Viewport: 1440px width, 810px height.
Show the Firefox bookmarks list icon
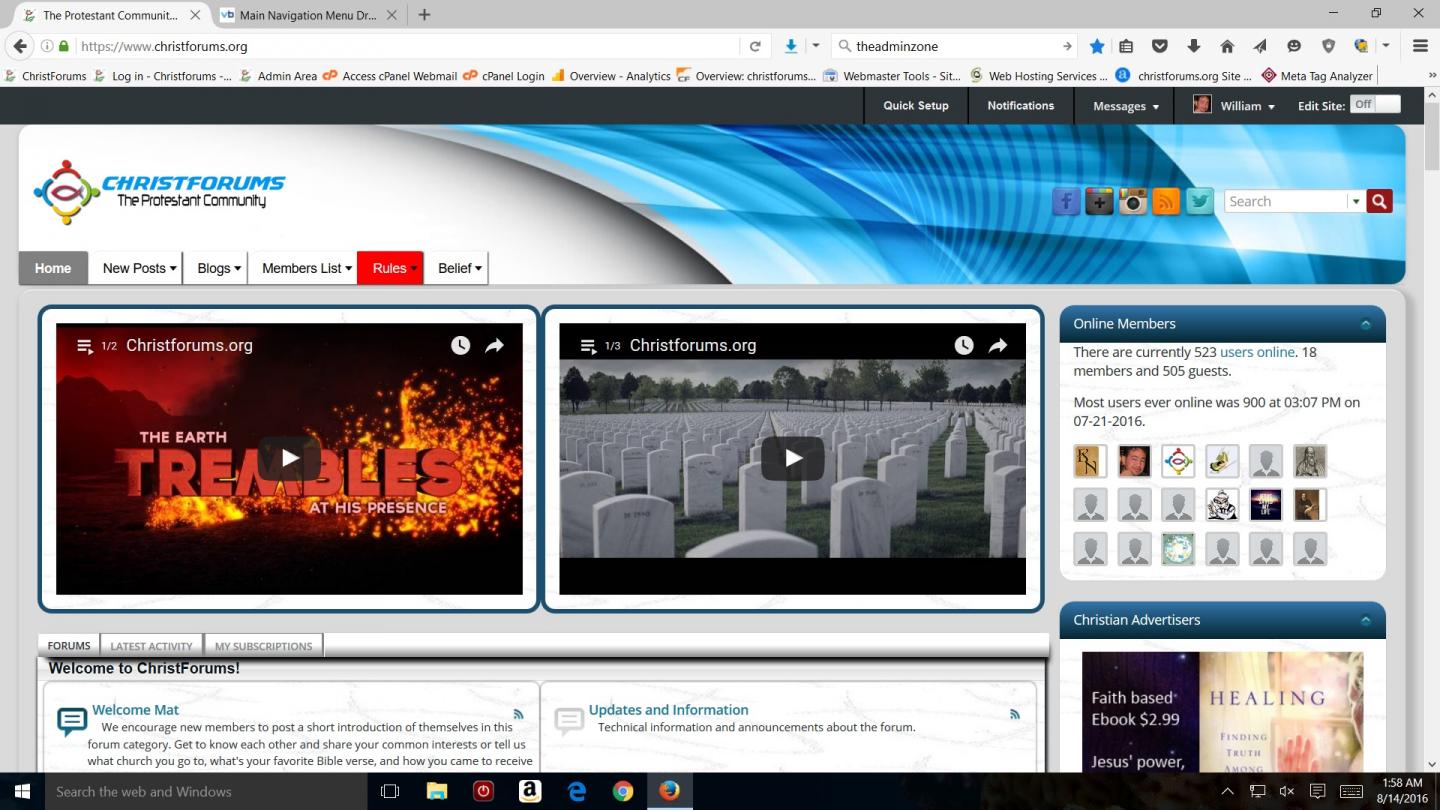click(1126, 46)
